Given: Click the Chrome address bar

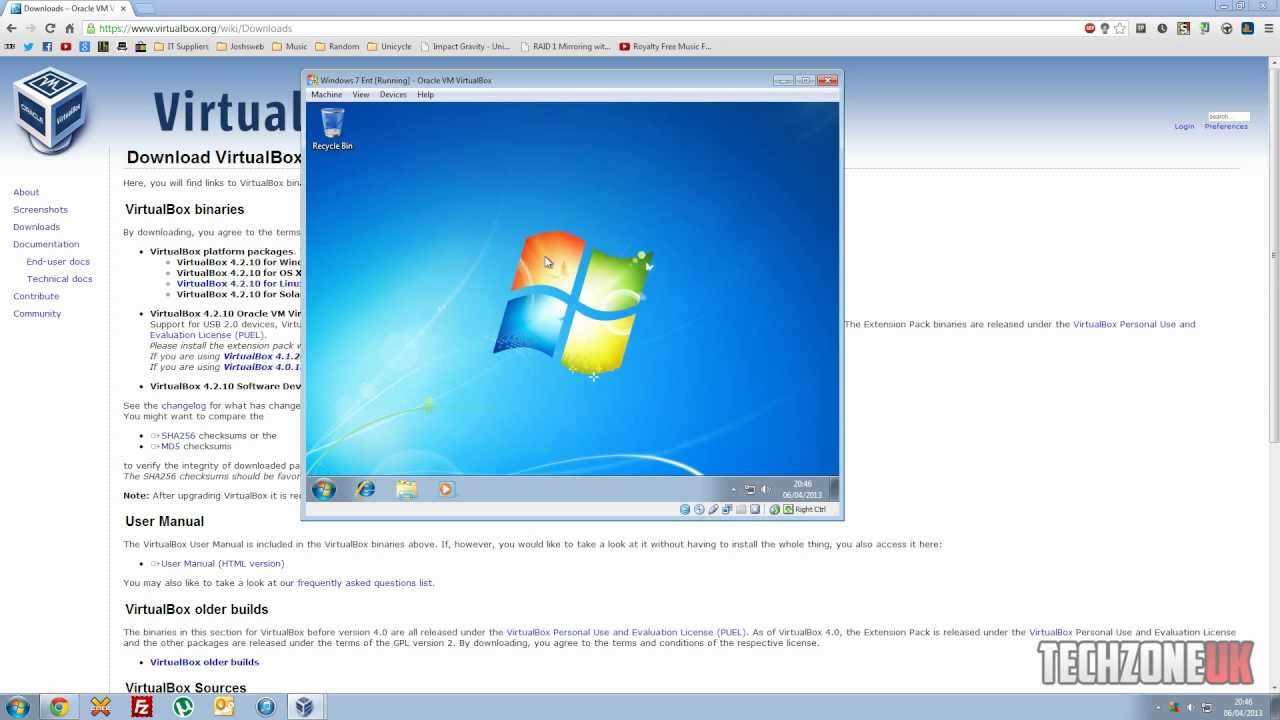Looking at the screenshot, I should point(585,28).
